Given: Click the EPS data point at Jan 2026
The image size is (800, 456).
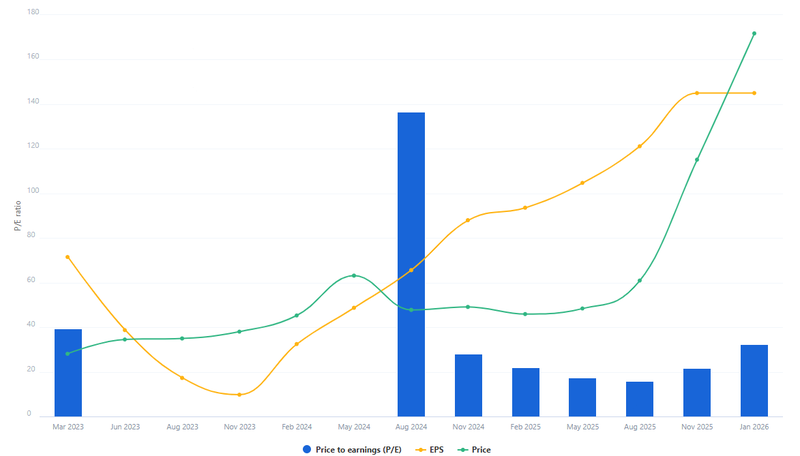Looking at the screenshot, I should tap(754, 93).
